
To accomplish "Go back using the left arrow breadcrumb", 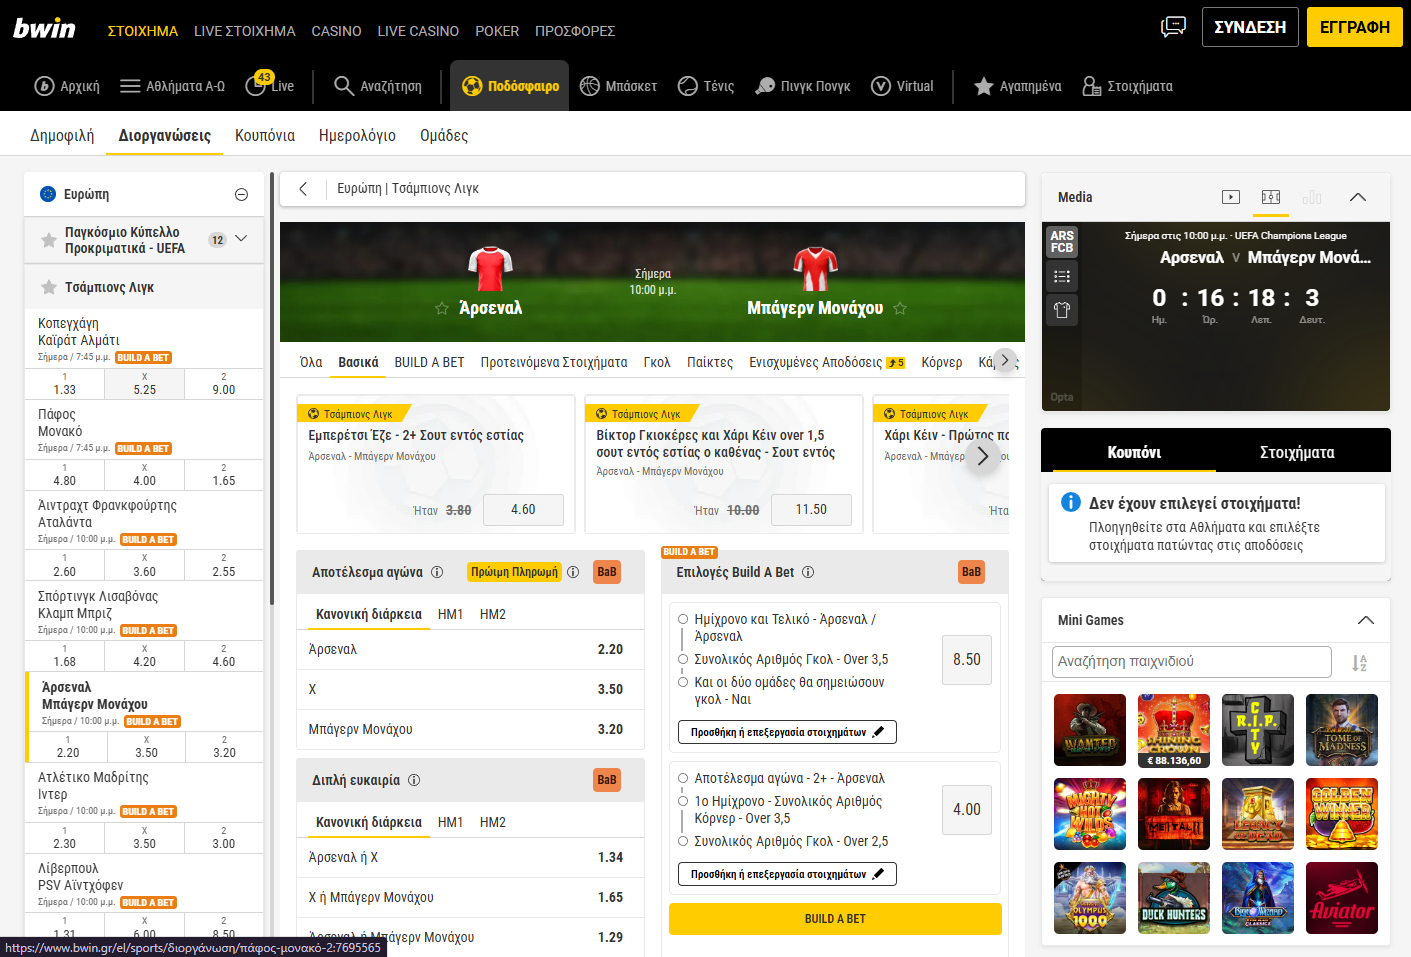I will [x=303, y=188].
